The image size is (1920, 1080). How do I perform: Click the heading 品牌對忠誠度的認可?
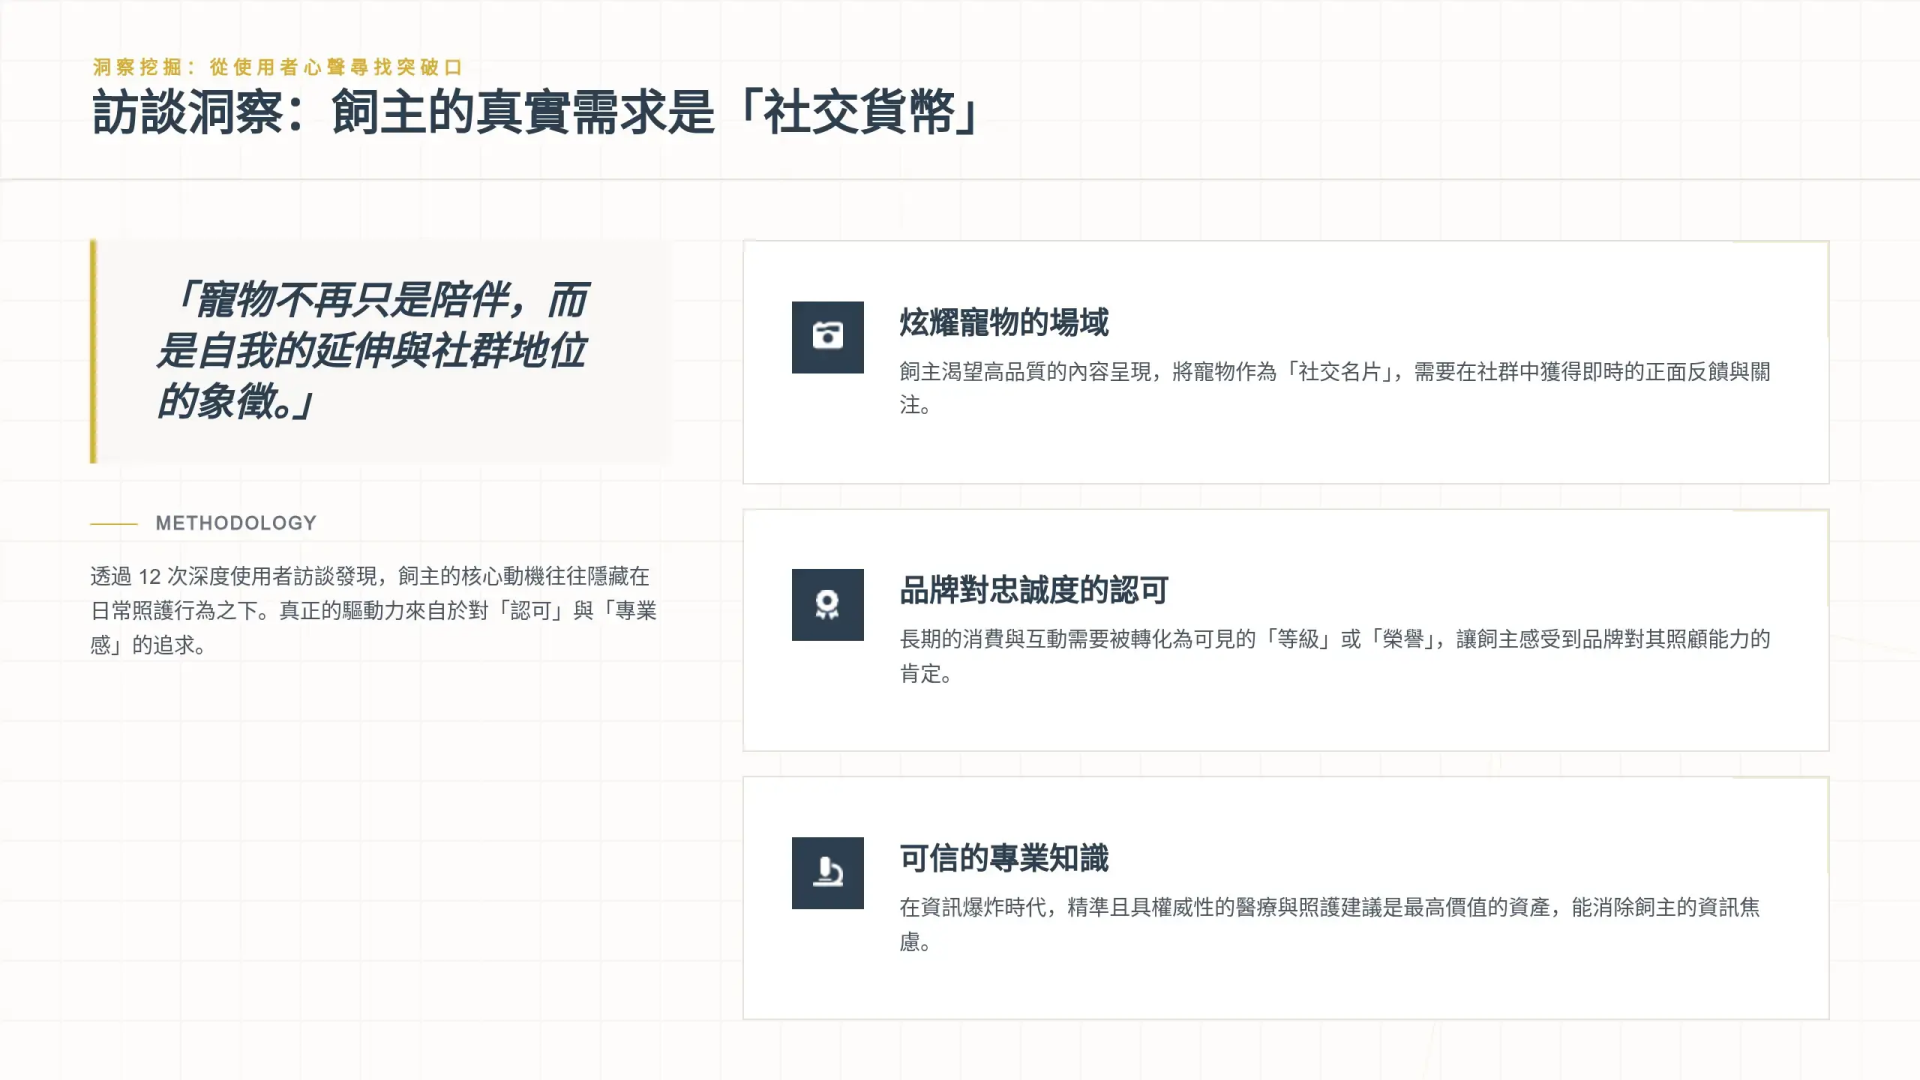1033,591
